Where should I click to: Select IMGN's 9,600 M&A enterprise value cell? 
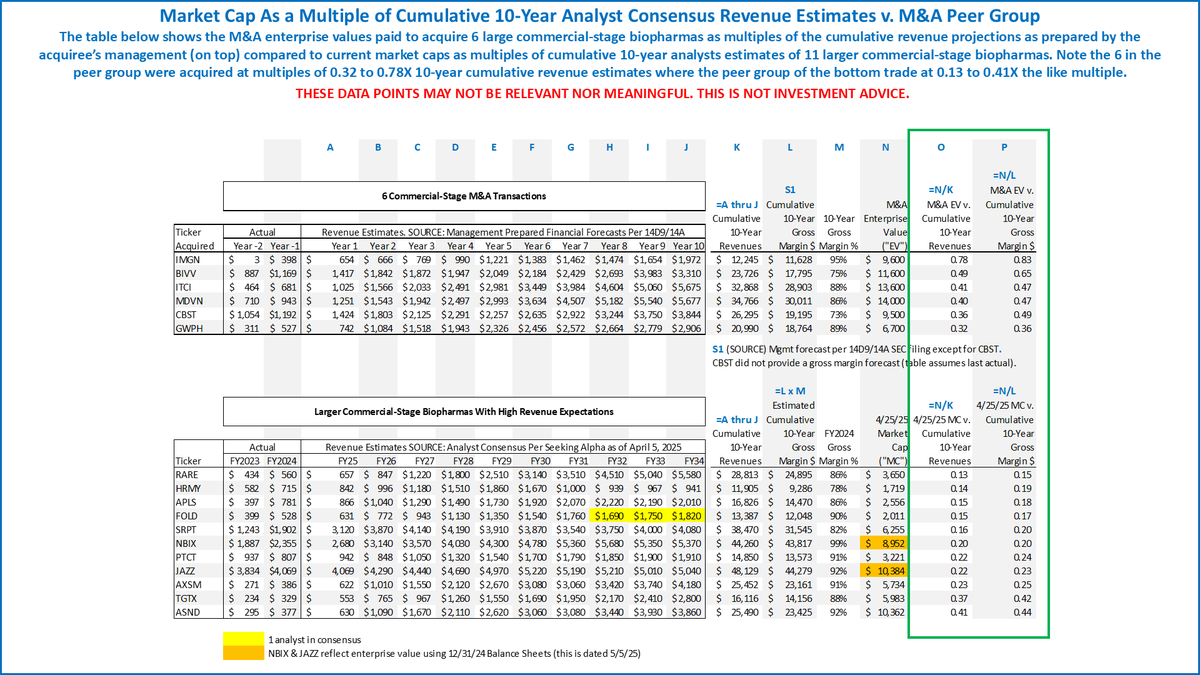click(886, 259)
